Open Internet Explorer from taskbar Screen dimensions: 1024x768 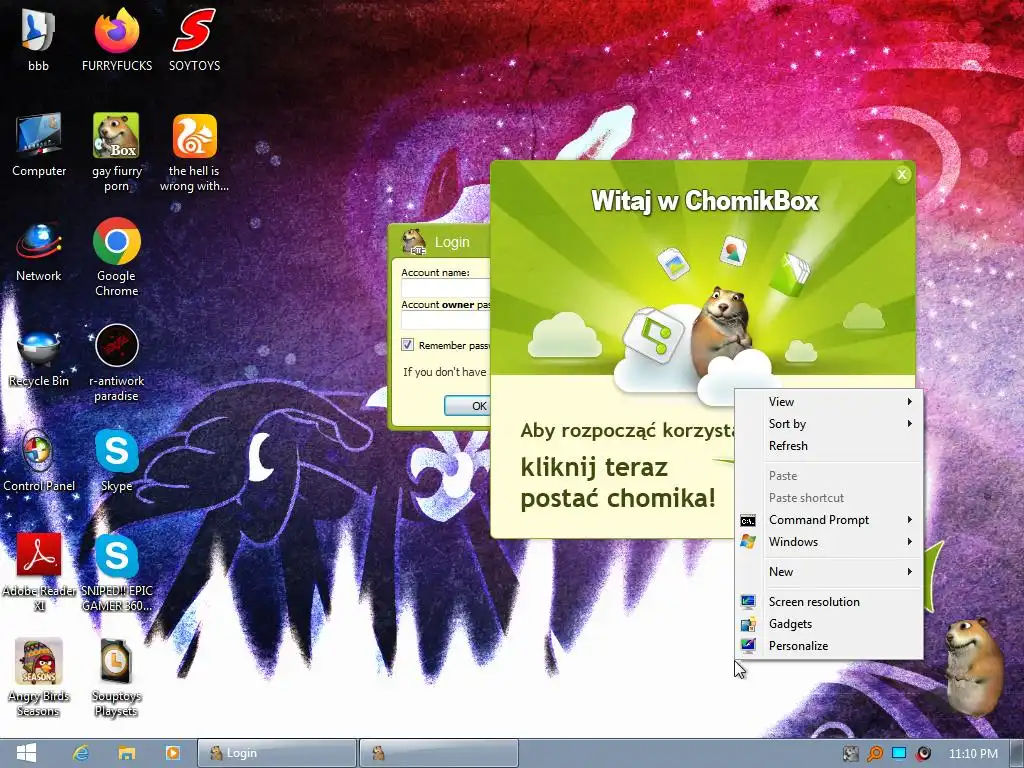coord(80,753)
